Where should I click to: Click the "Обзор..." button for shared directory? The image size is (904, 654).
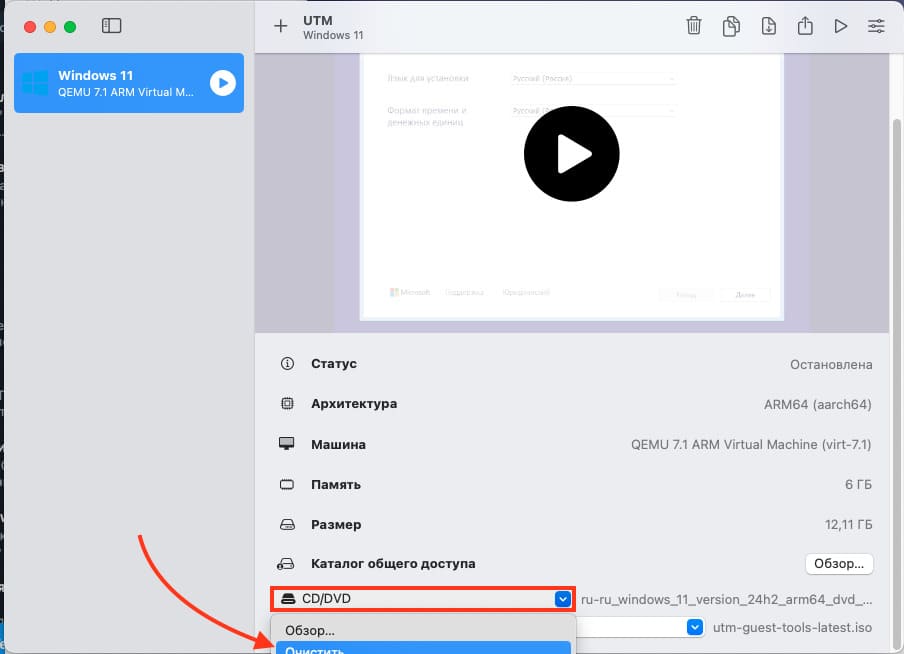click(x=839, y=564)
